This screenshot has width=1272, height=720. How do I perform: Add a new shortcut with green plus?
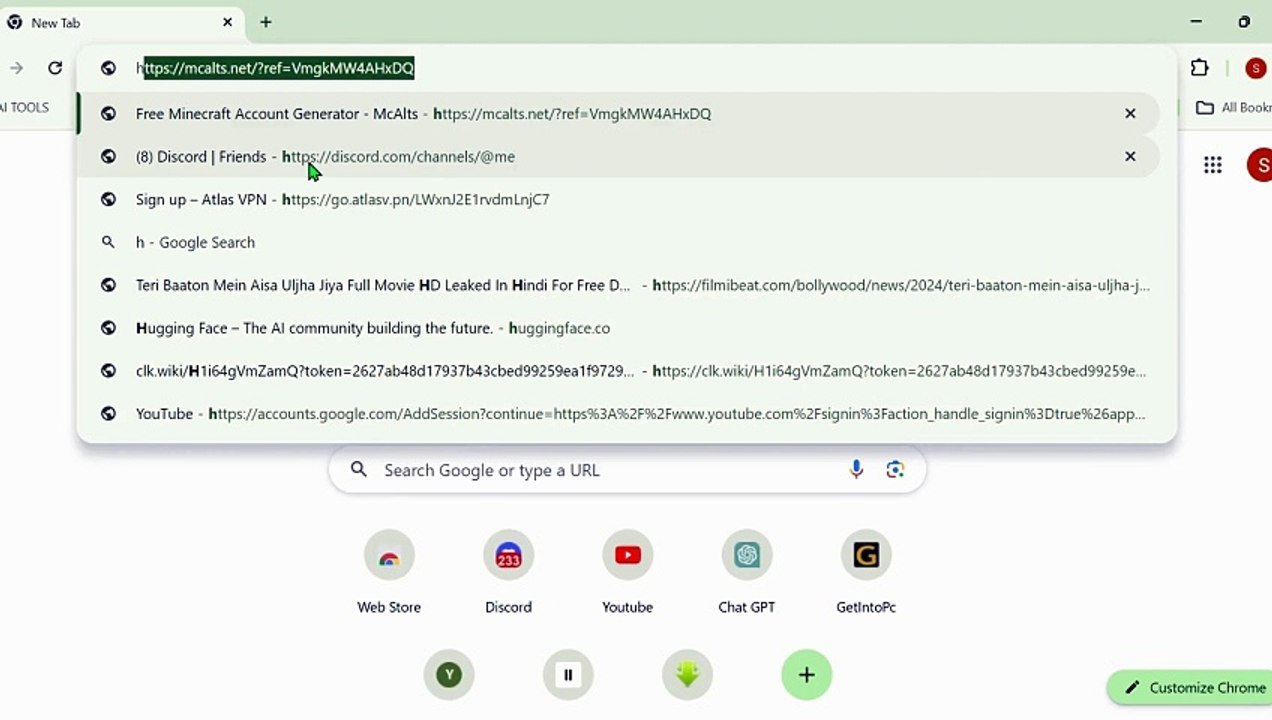click(806, 675)
